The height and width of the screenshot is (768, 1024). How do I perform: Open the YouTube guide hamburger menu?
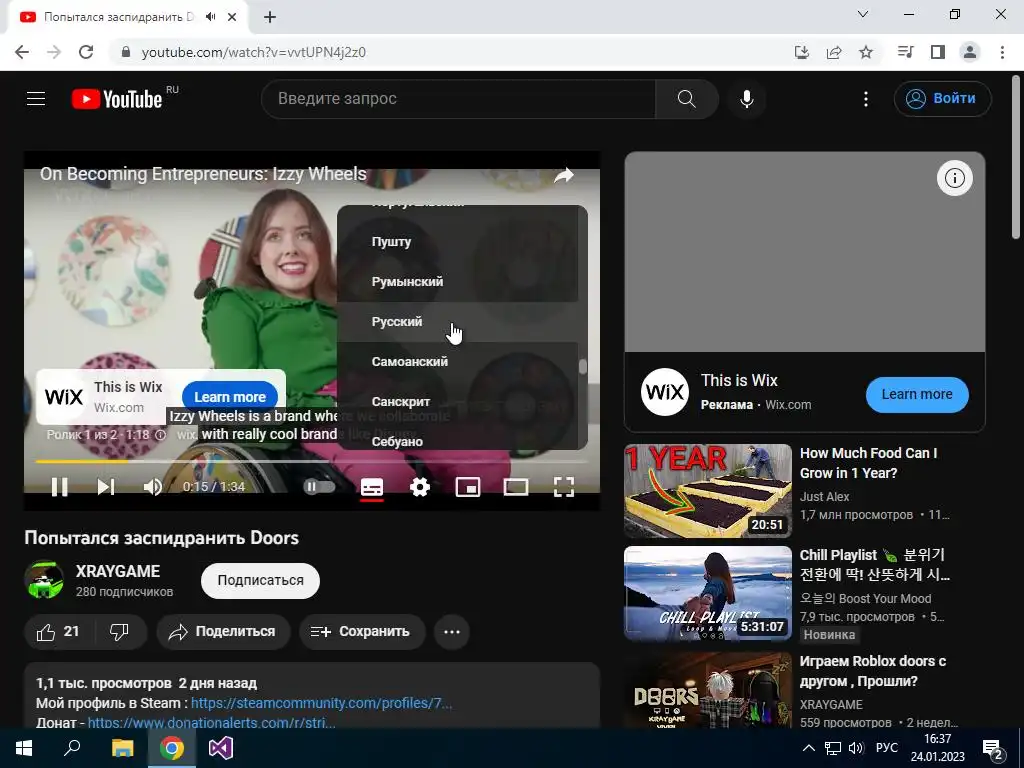point(36,99)
